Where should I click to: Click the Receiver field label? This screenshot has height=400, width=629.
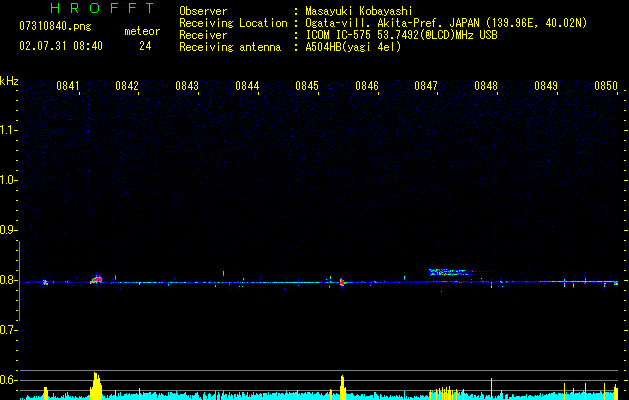203,35
